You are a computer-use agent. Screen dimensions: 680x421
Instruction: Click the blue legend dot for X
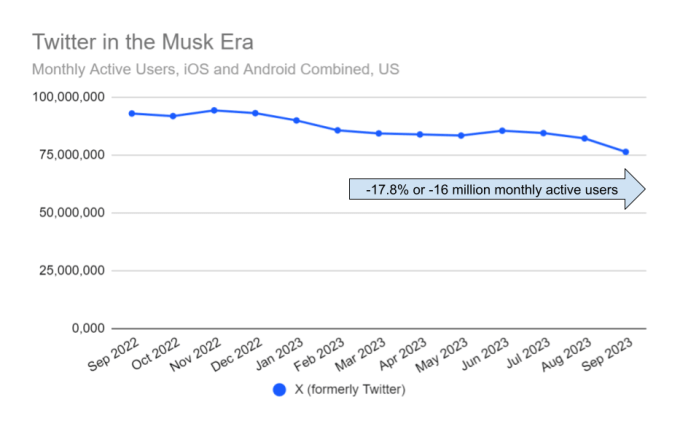click(x=280, y=391)
